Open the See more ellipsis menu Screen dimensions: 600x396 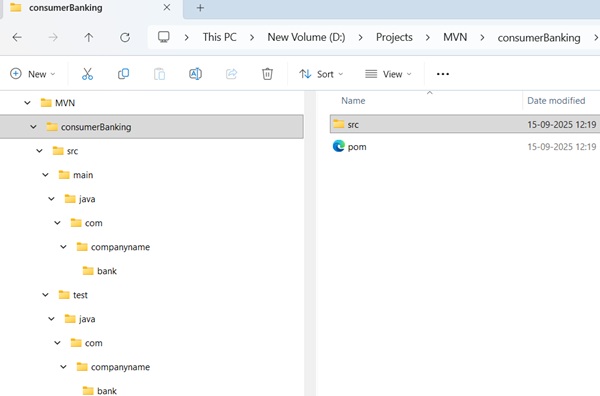443,74
